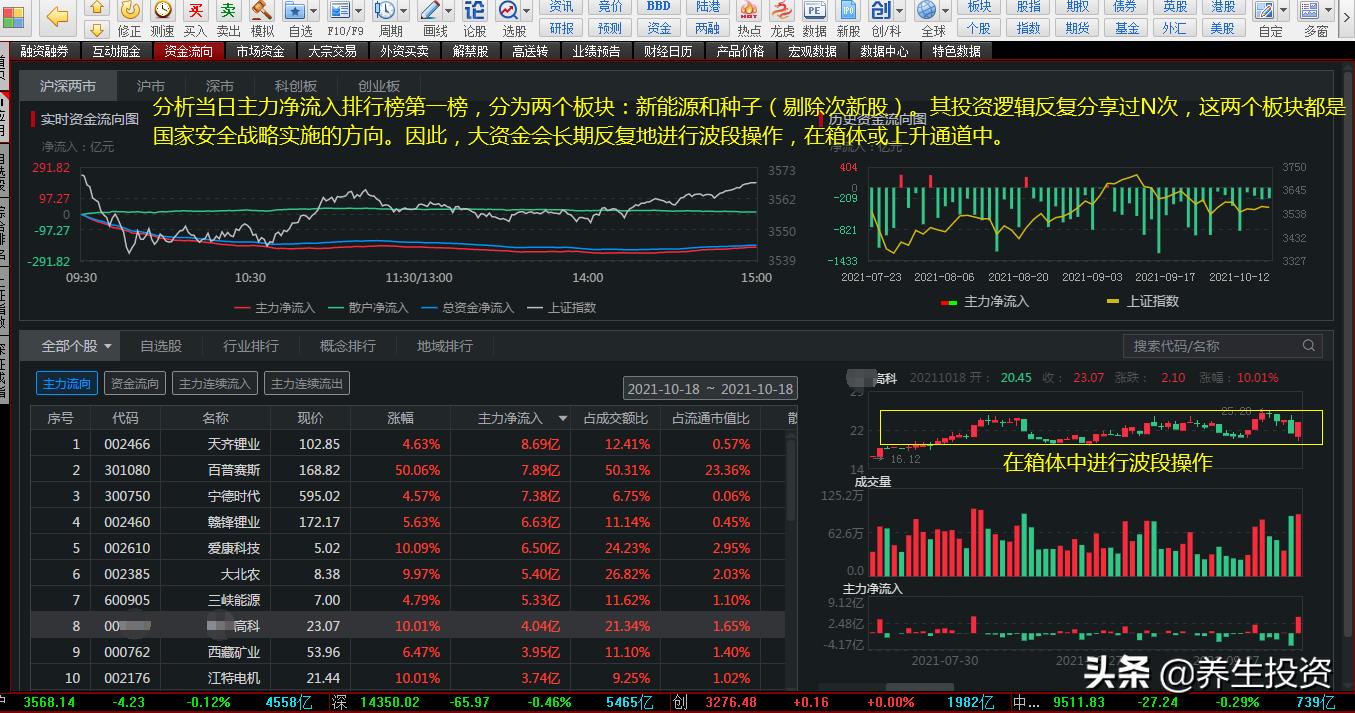Open the 互动掘金 menu item
The width and height of the screenshot is (1355, 713).
click(x=117, y=50)
